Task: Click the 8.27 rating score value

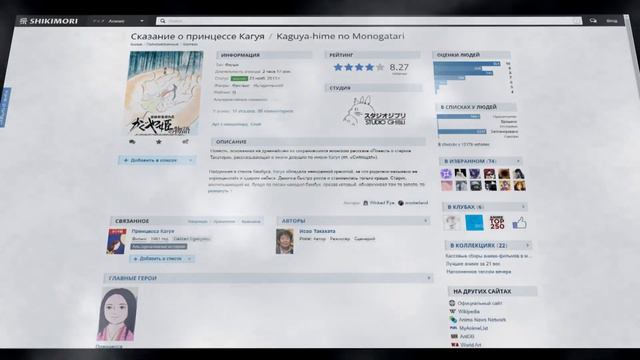Action: pyautogui.click(x=399, y=67)
